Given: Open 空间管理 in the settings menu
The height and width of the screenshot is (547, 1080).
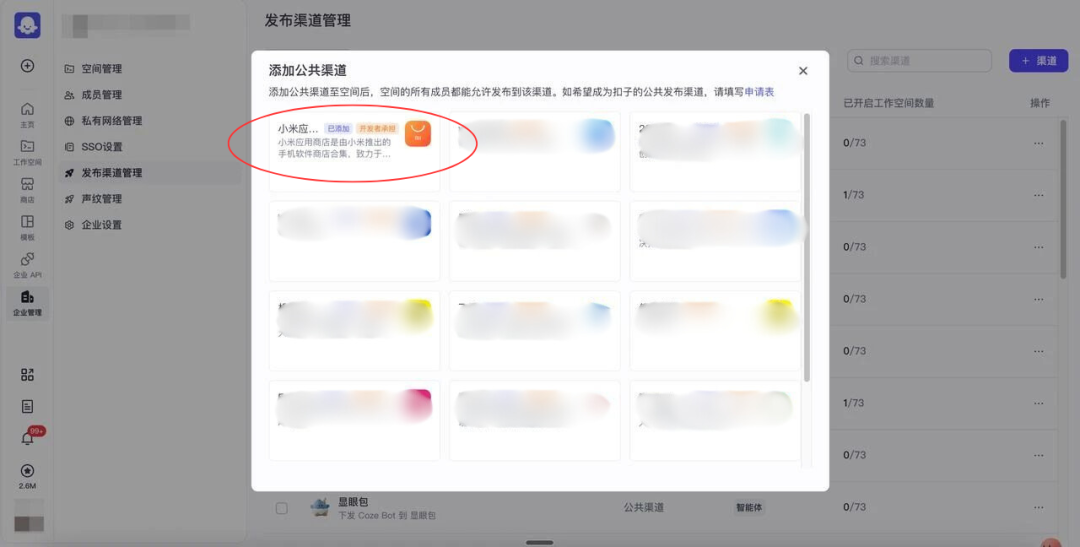Looking at the screenshot, I should tap(102, 69).
